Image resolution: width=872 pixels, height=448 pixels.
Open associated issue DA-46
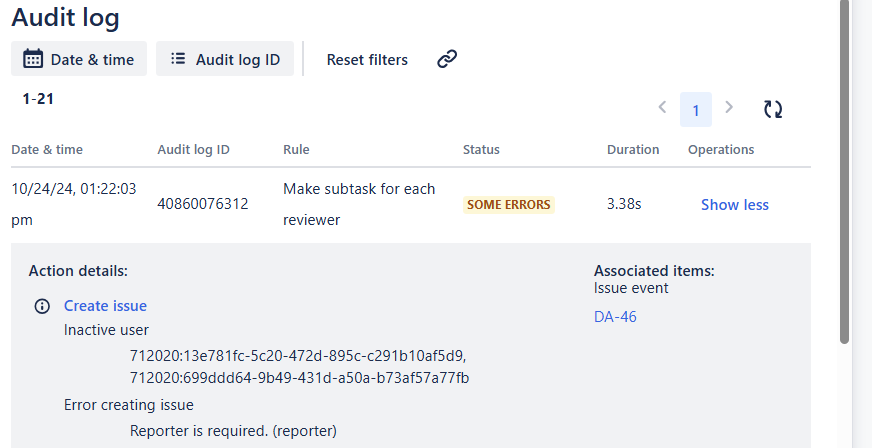[615, 317]
